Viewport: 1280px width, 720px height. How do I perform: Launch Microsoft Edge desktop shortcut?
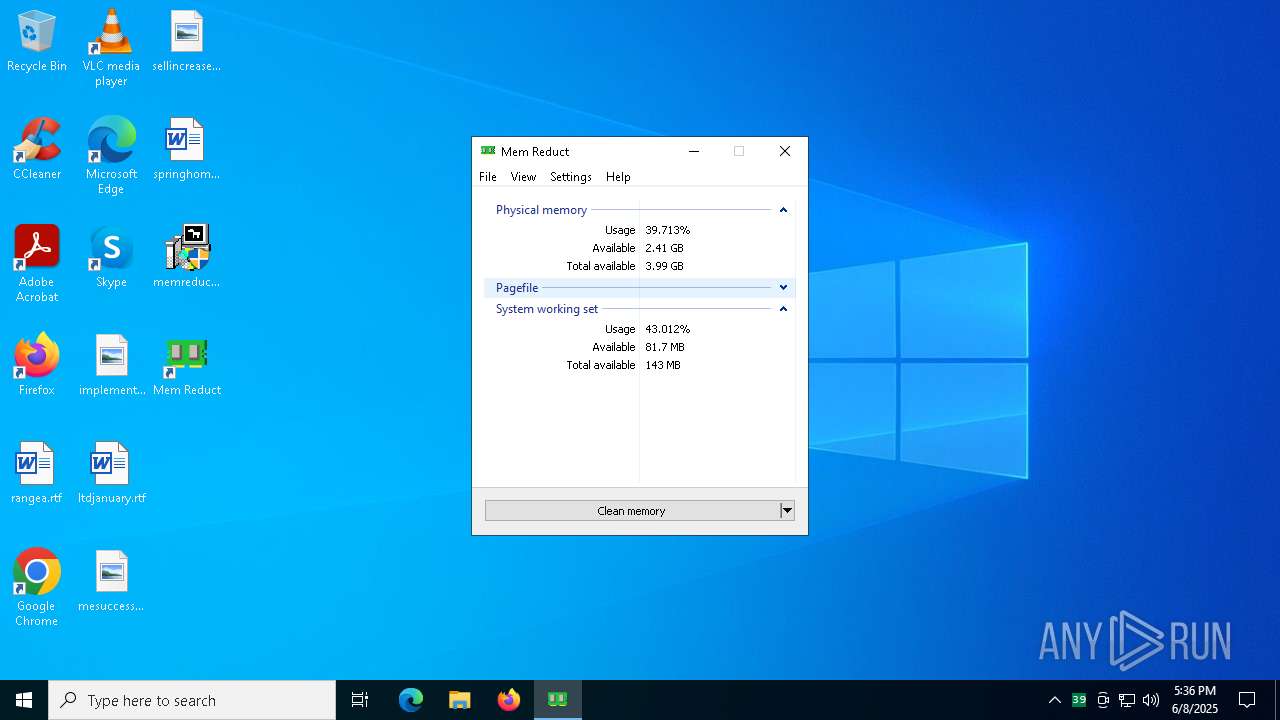tap(111, 156)
